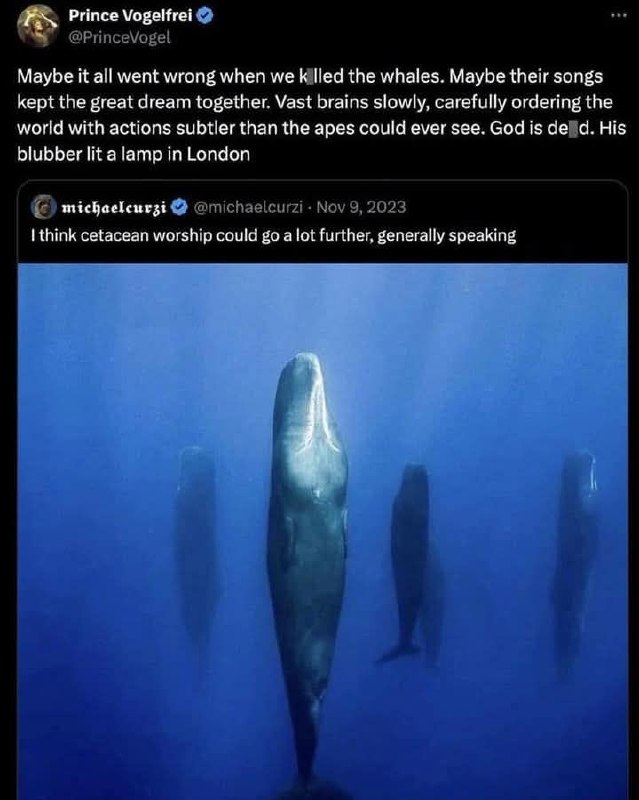
Task: Open the main tweet text about whales
Action: (x=322, y=115)
